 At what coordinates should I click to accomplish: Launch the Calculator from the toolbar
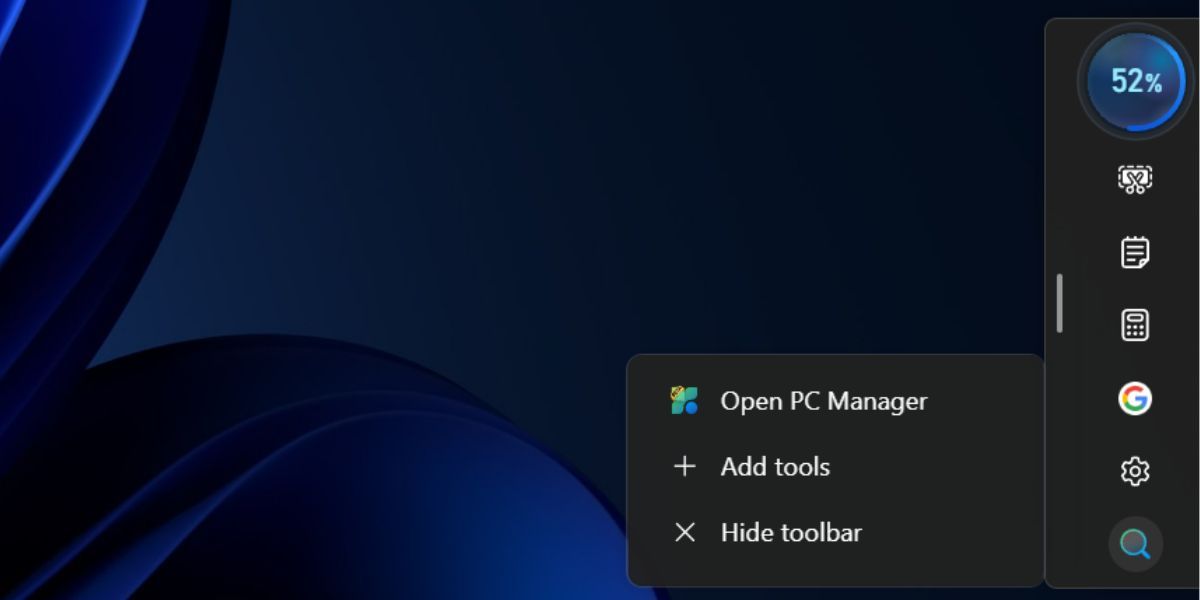tap(1134, 325)
